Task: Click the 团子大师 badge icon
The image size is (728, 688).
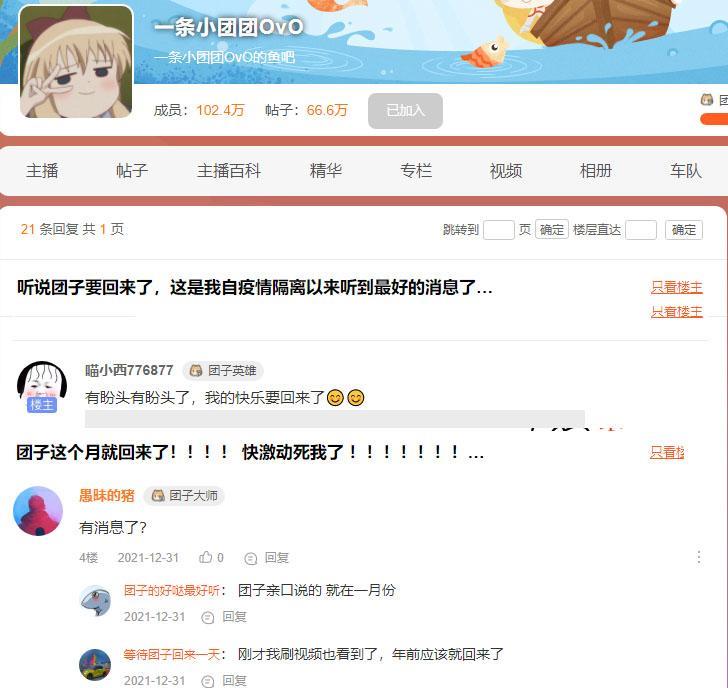Action: [158, 495]
